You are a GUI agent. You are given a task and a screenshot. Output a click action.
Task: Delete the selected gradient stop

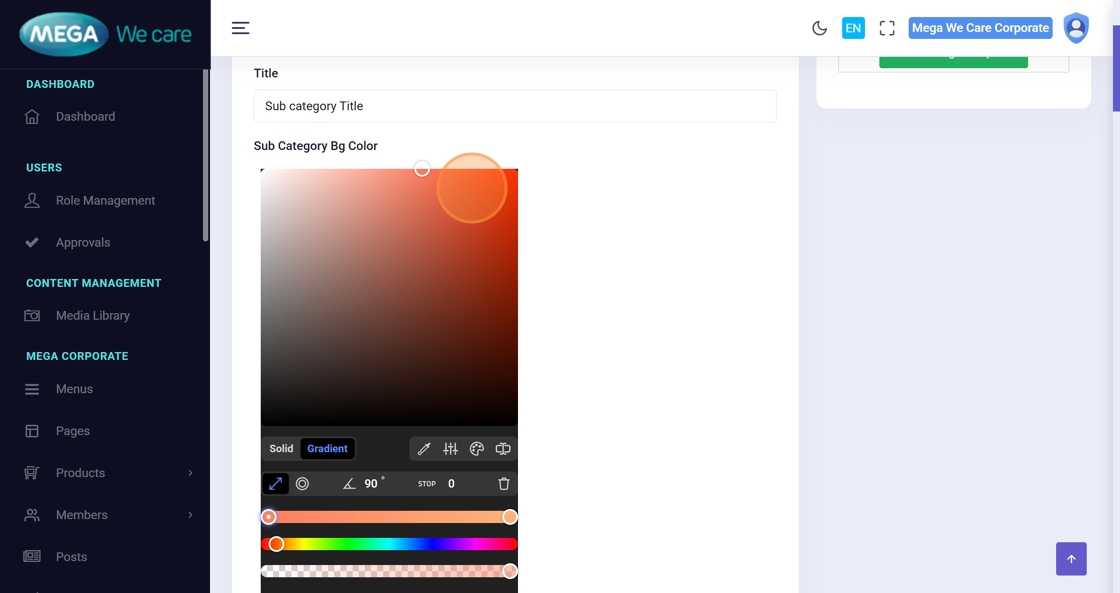(504, 484)
